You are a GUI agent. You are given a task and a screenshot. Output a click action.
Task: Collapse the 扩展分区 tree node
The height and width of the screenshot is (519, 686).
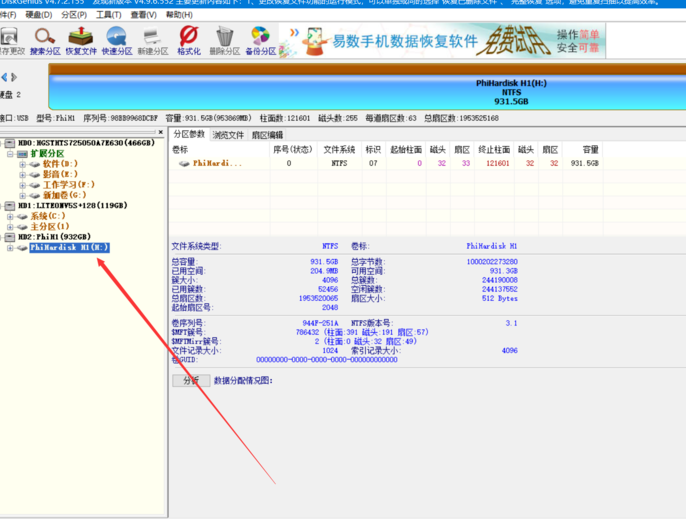(x=10, y=154)
